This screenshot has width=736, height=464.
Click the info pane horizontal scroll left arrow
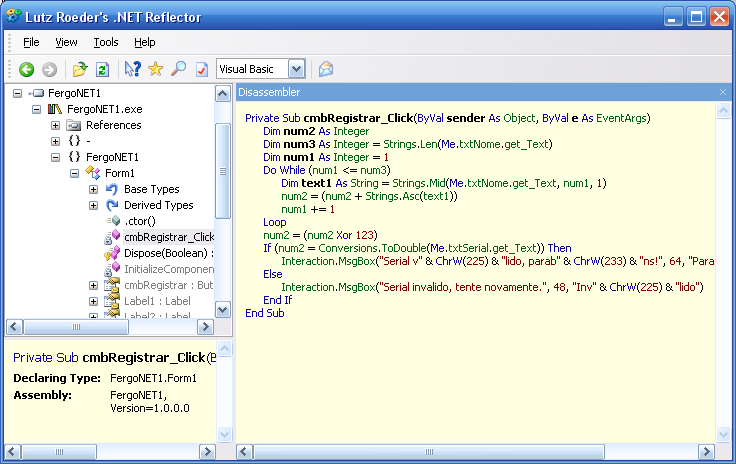(x=13, y=452)
